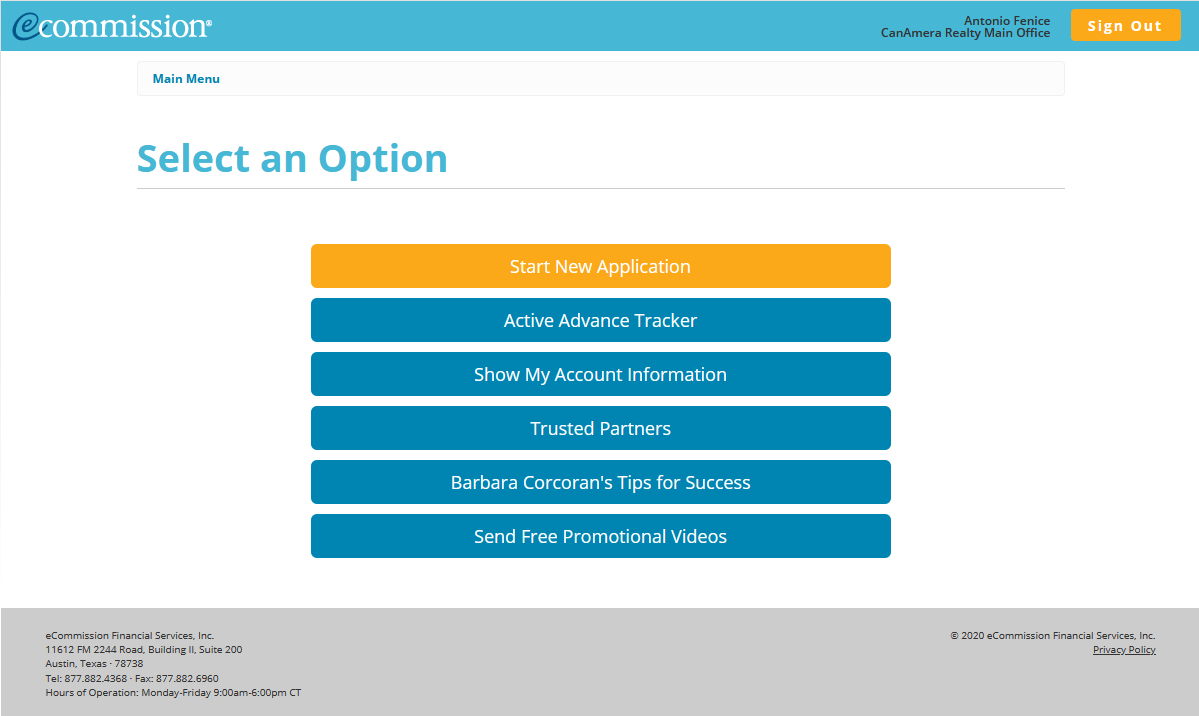This screenshot has width=1199, height=716.
Task: Select the CanAmera Realty Main Office label
Action: 965,32
